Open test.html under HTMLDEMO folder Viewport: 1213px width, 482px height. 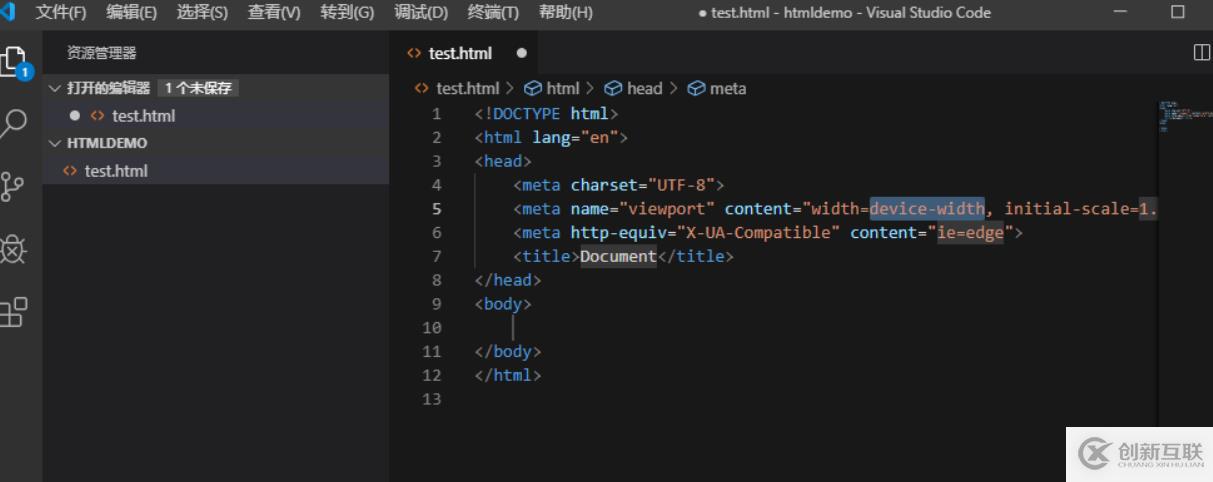(115, 171)
